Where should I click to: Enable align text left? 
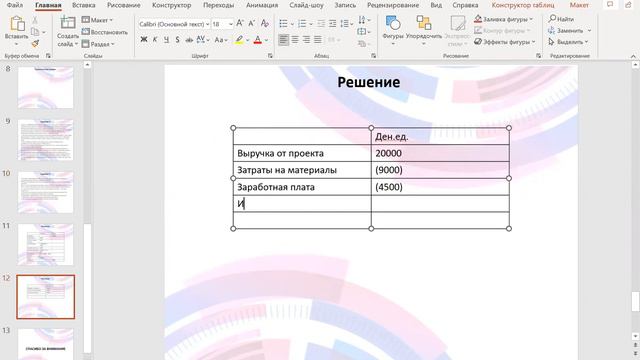(283, 40)
